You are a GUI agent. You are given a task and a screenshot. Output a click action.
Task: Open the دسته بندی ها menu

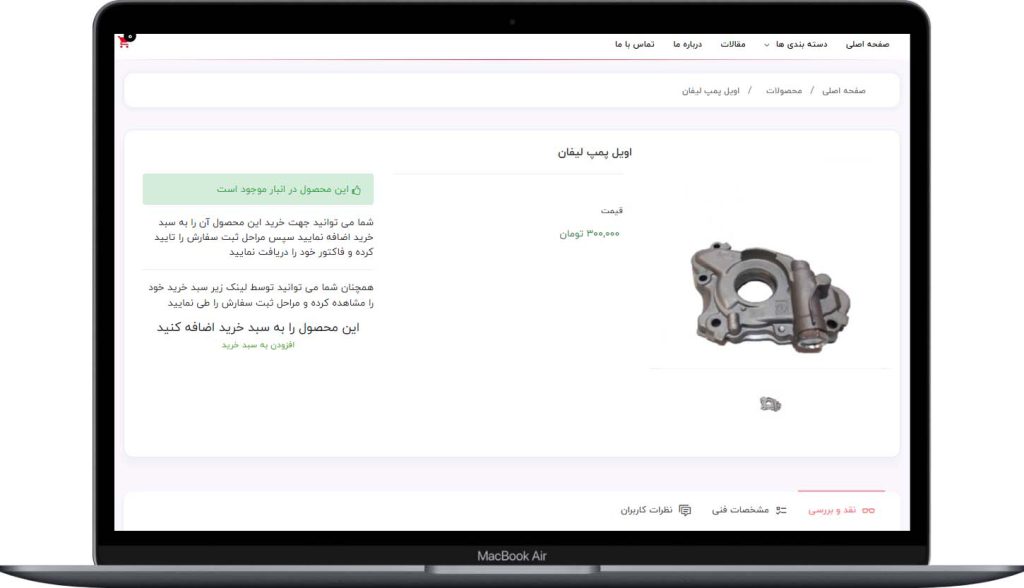[x=801, y=44]
